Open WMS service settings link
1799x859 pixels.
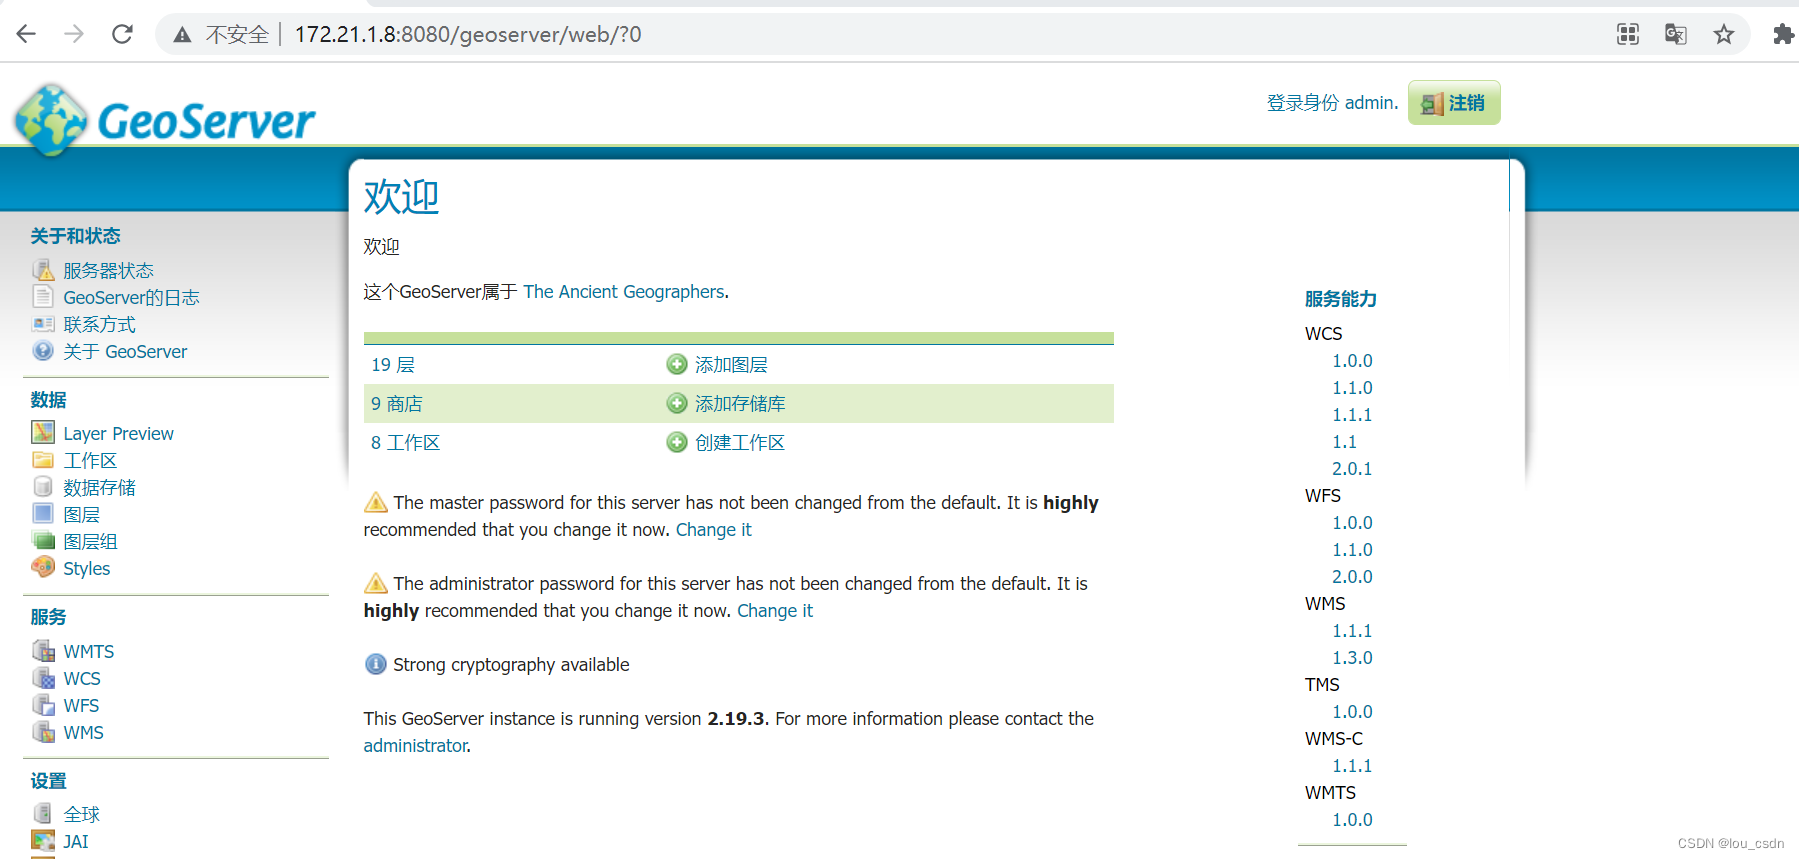(x=83, y=732)
